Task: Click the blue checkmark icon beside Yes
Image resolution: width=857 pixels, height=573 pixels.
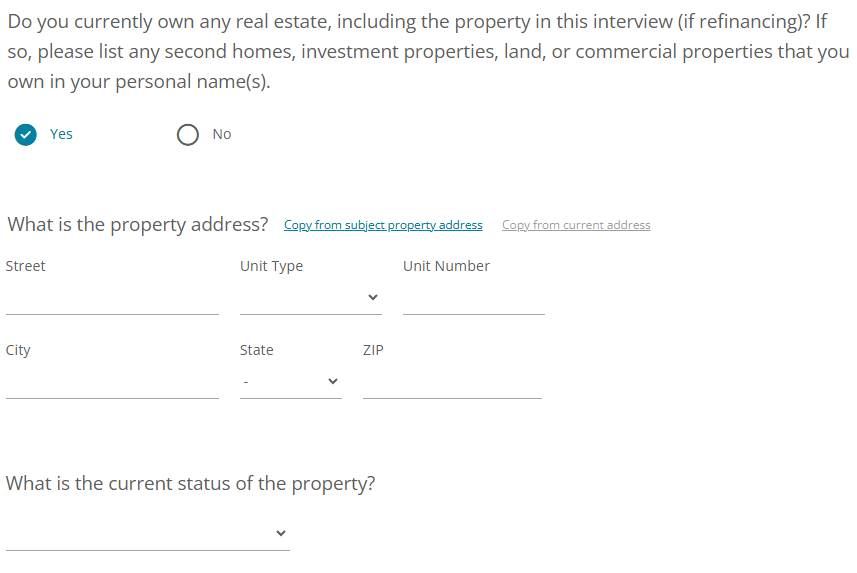Action: (x=26, y=135)
